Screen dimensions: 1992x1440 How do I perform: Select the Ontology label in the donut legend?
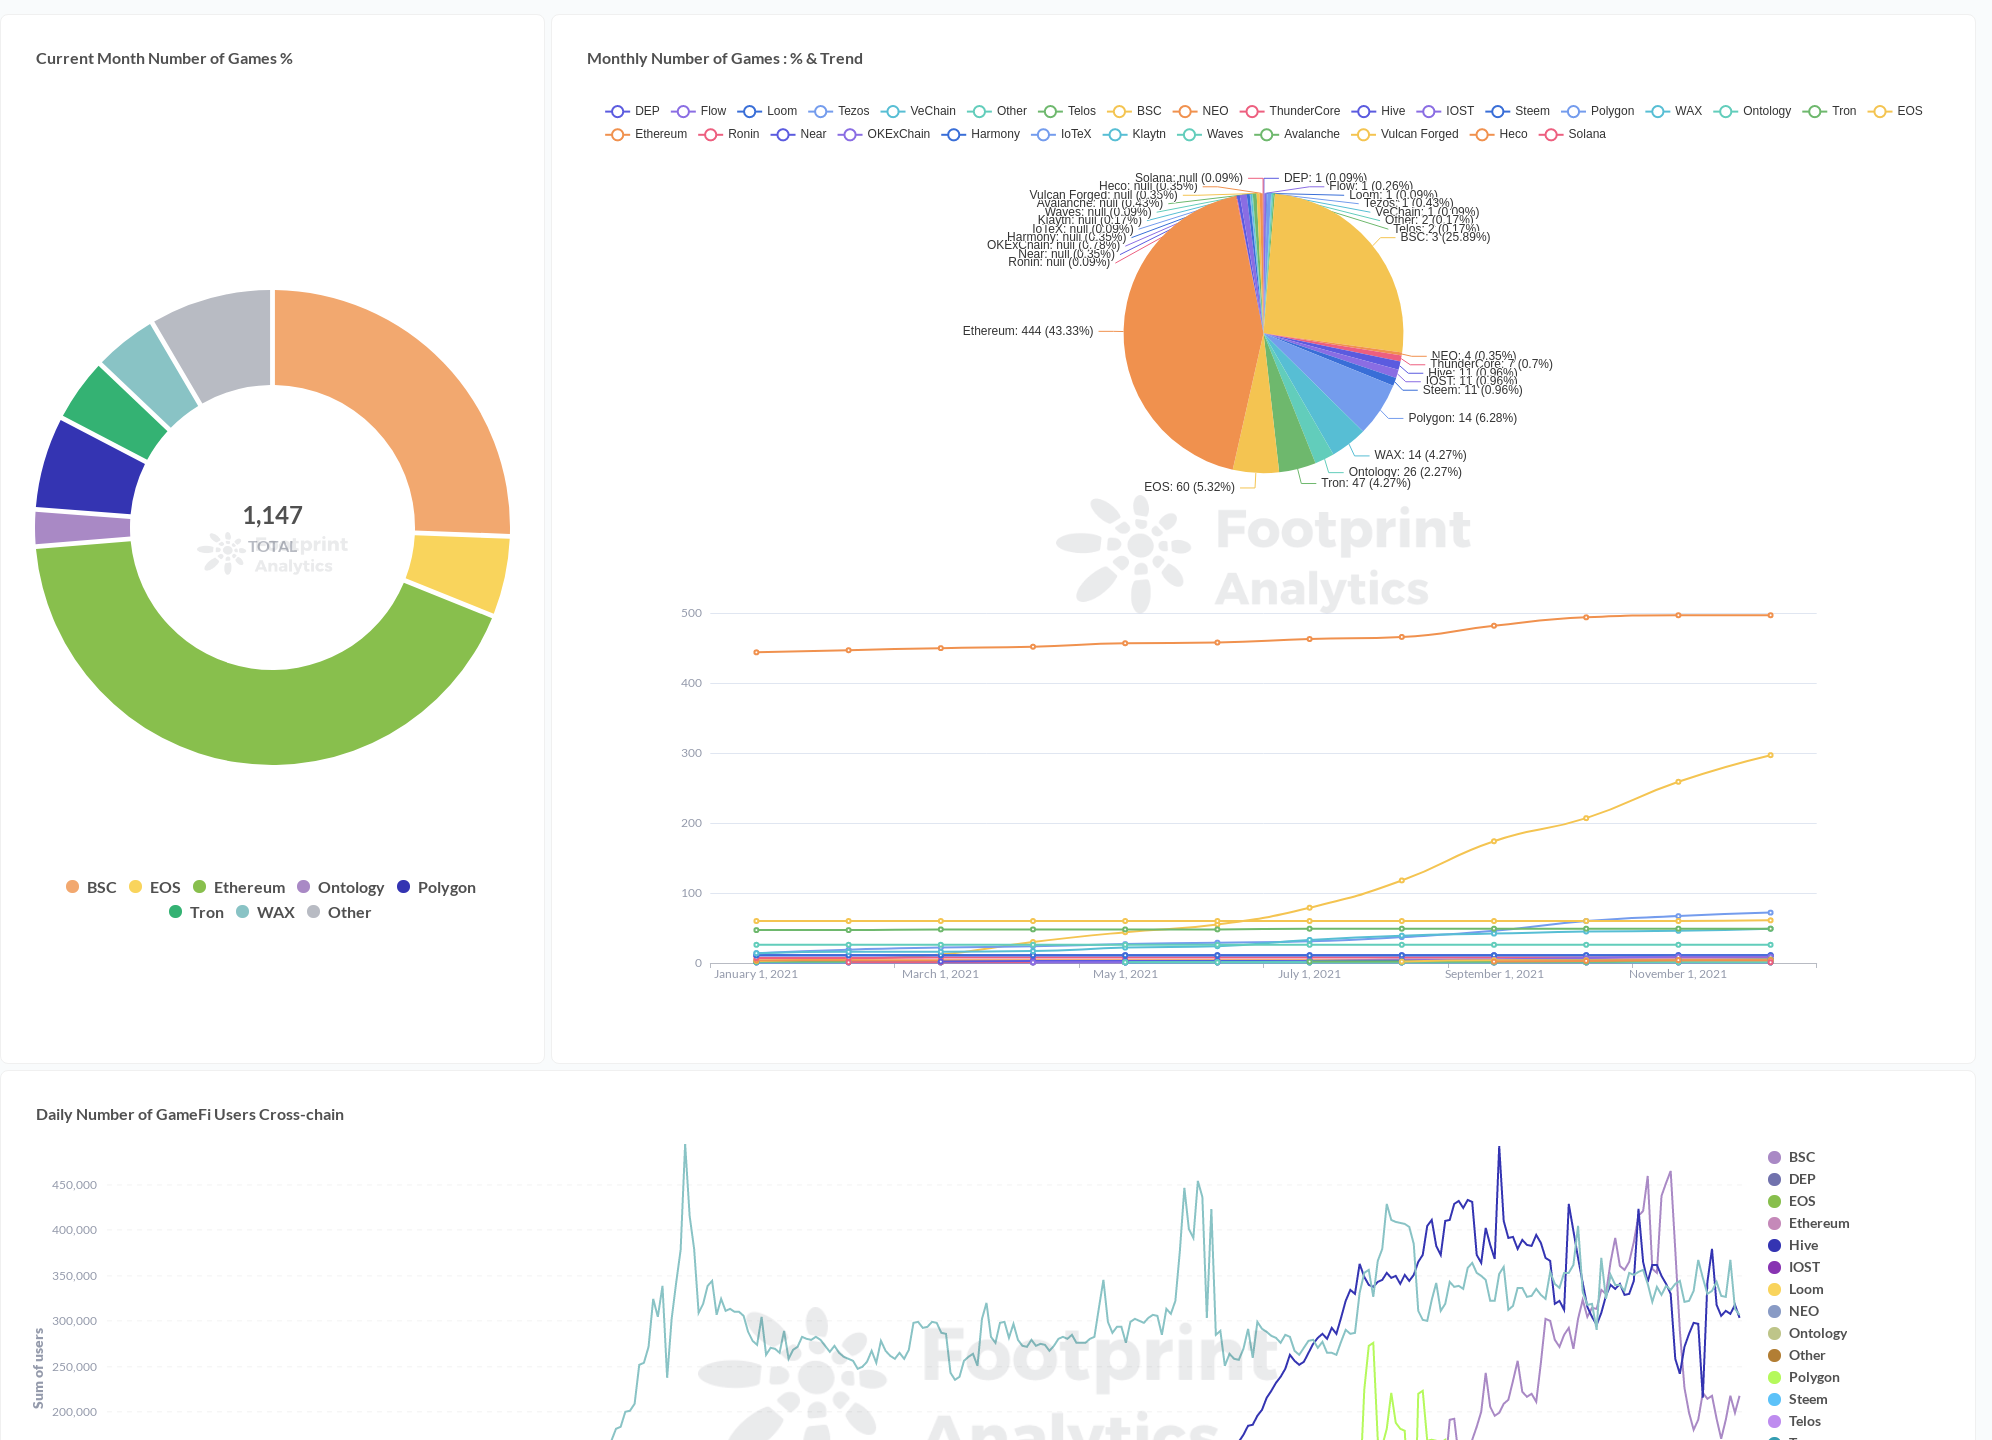click(x=351, y=887)
